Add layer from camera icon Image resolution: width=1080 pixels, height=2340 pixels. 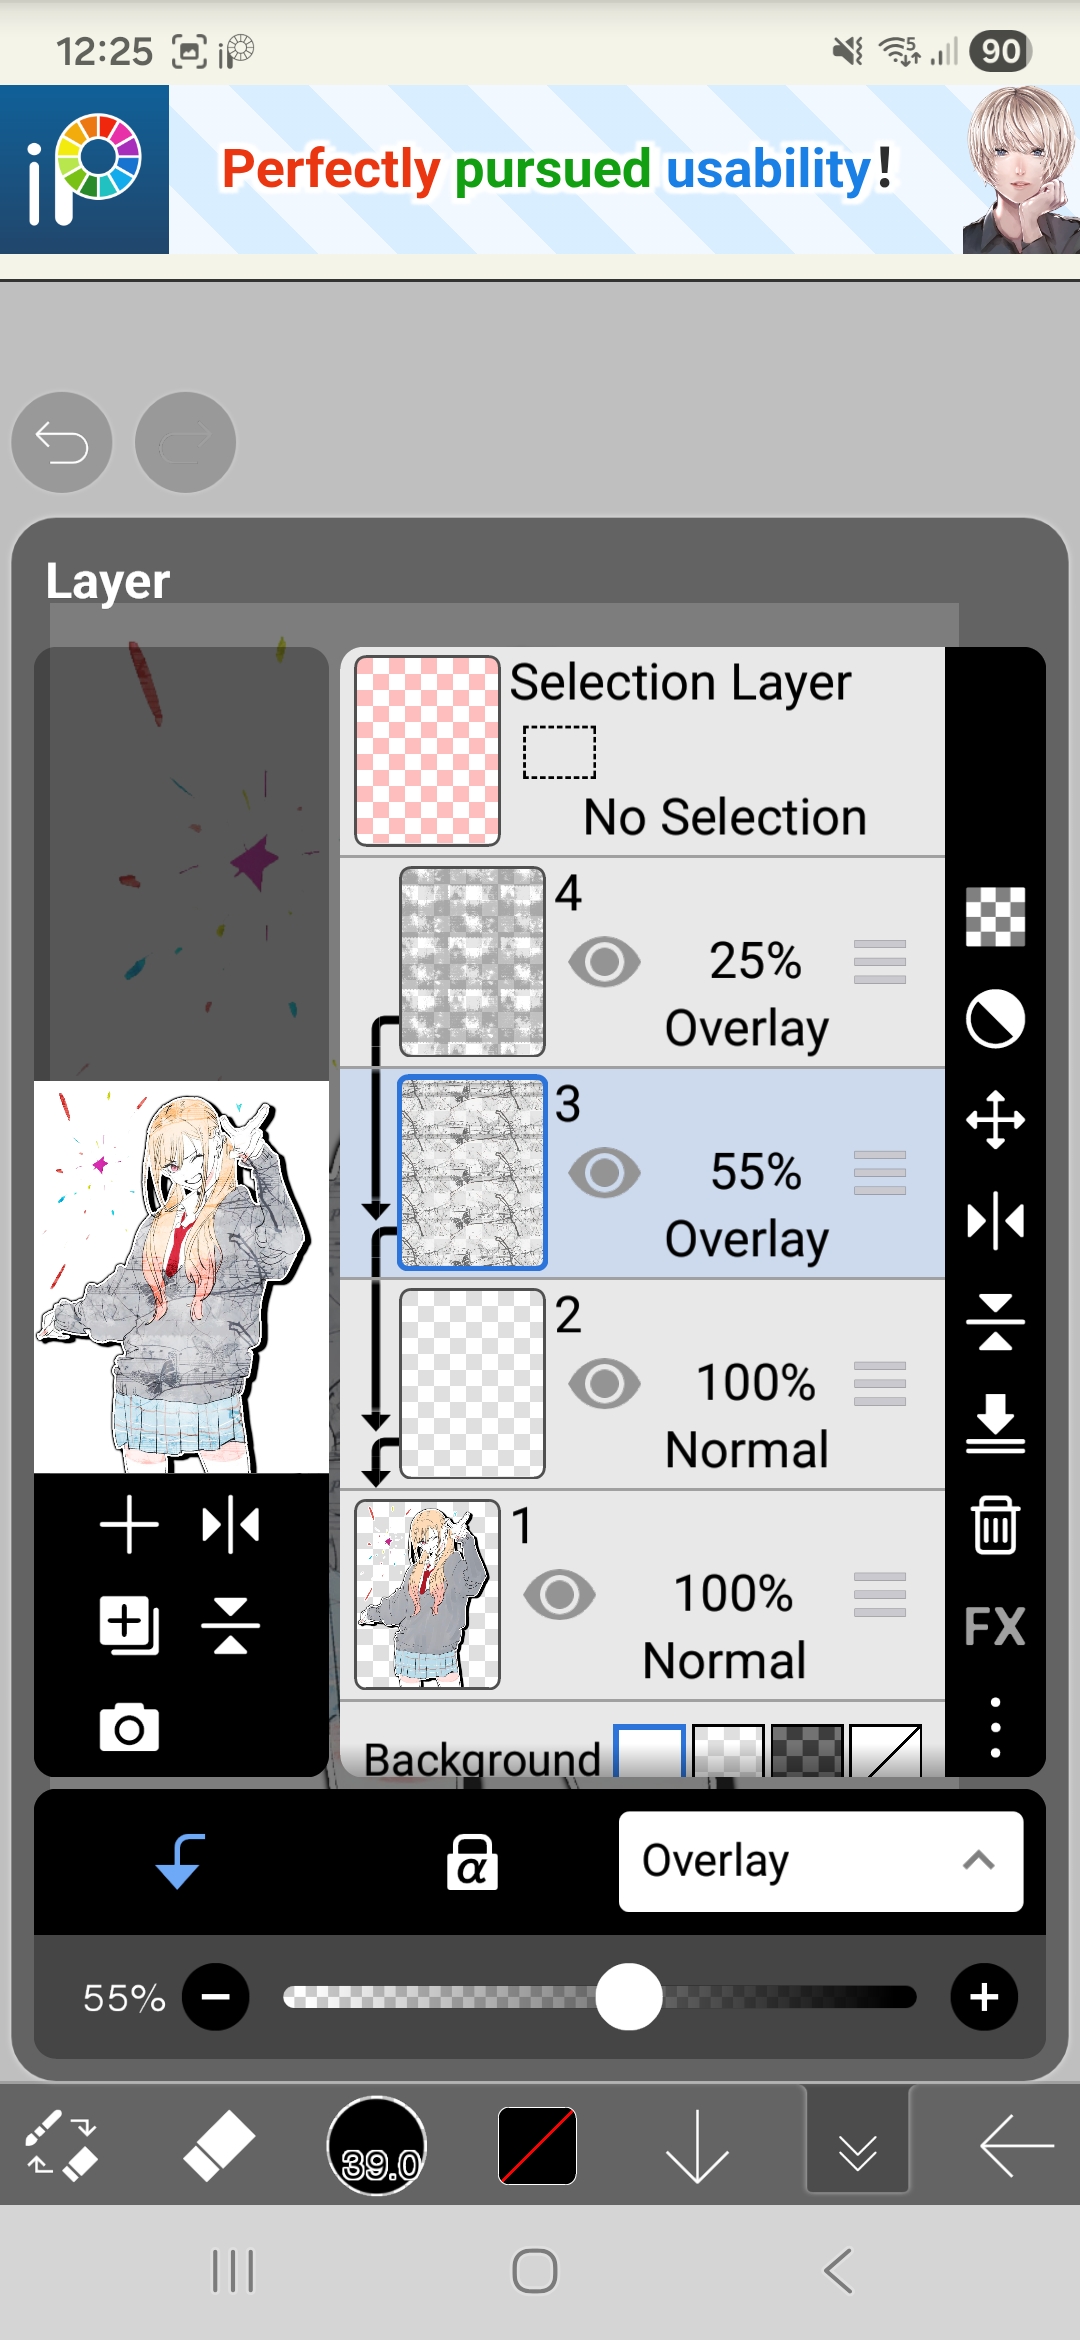[x=129, y=1727]
